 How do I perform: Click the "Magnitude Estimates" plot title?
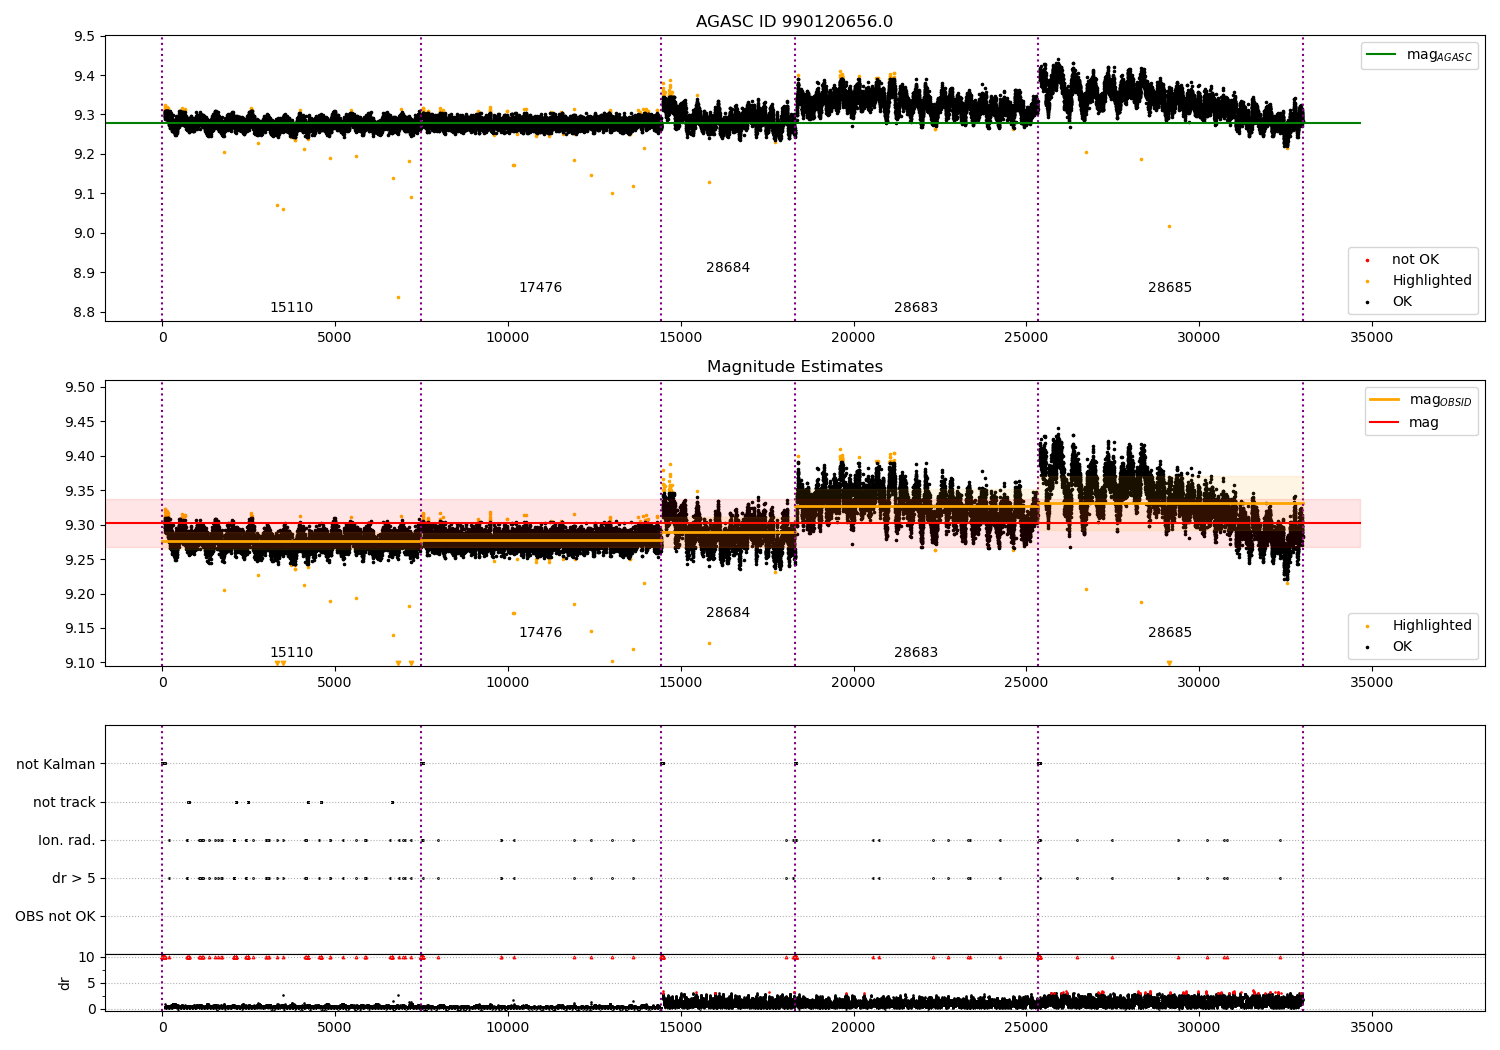[x=795, y=367]
